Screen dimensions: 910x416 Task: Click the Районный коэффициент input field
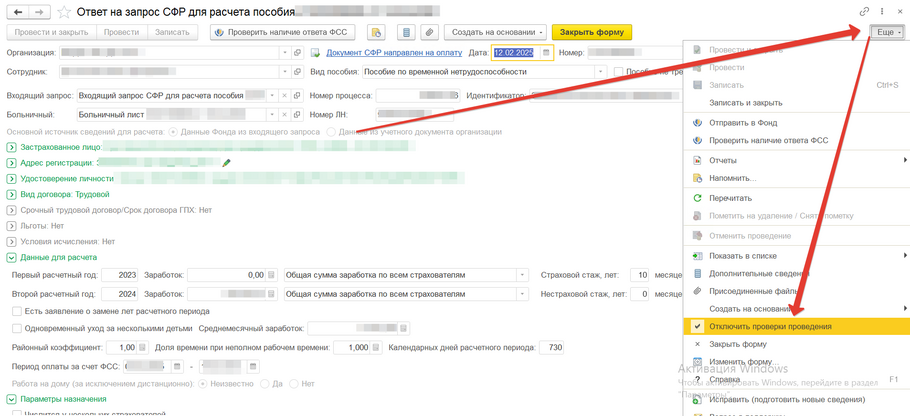(120, 348)
